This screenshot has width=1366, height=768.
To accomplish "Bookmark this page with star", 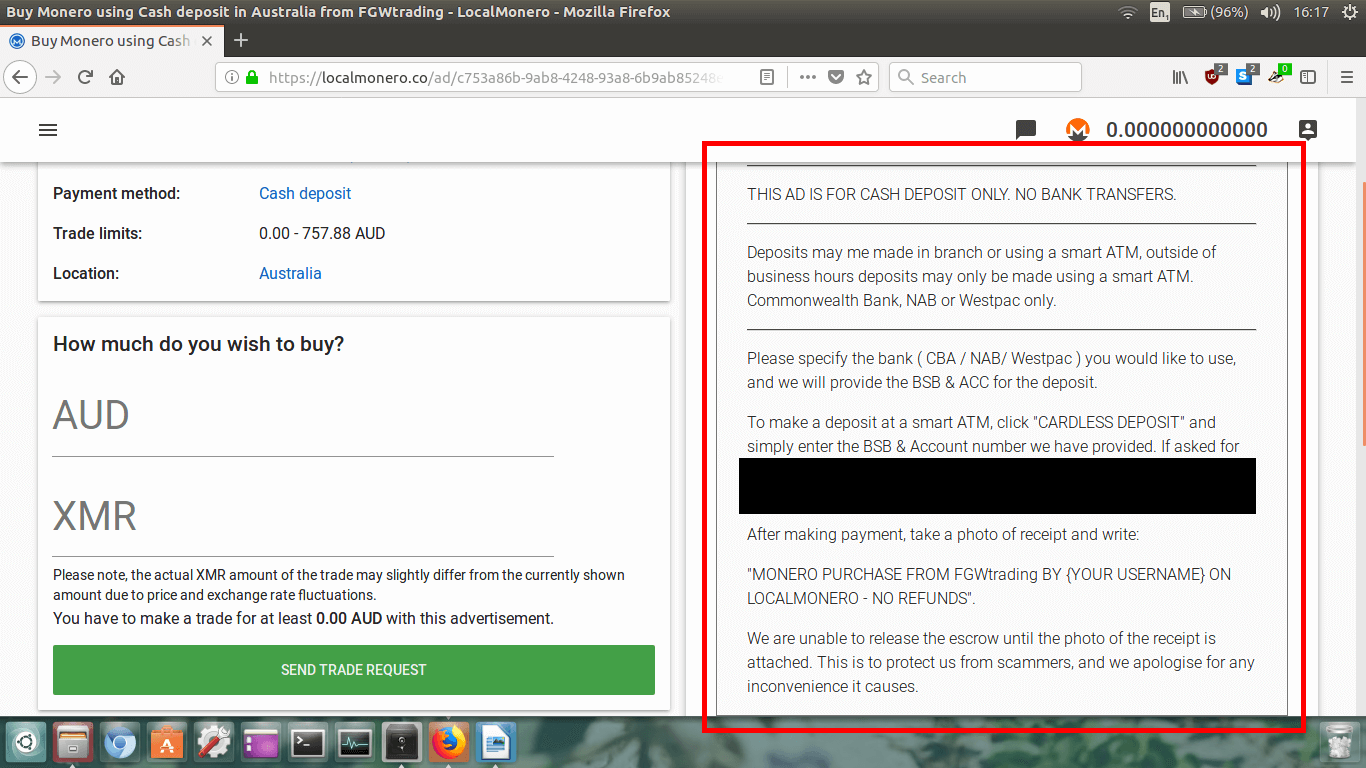I will [864, 77].
